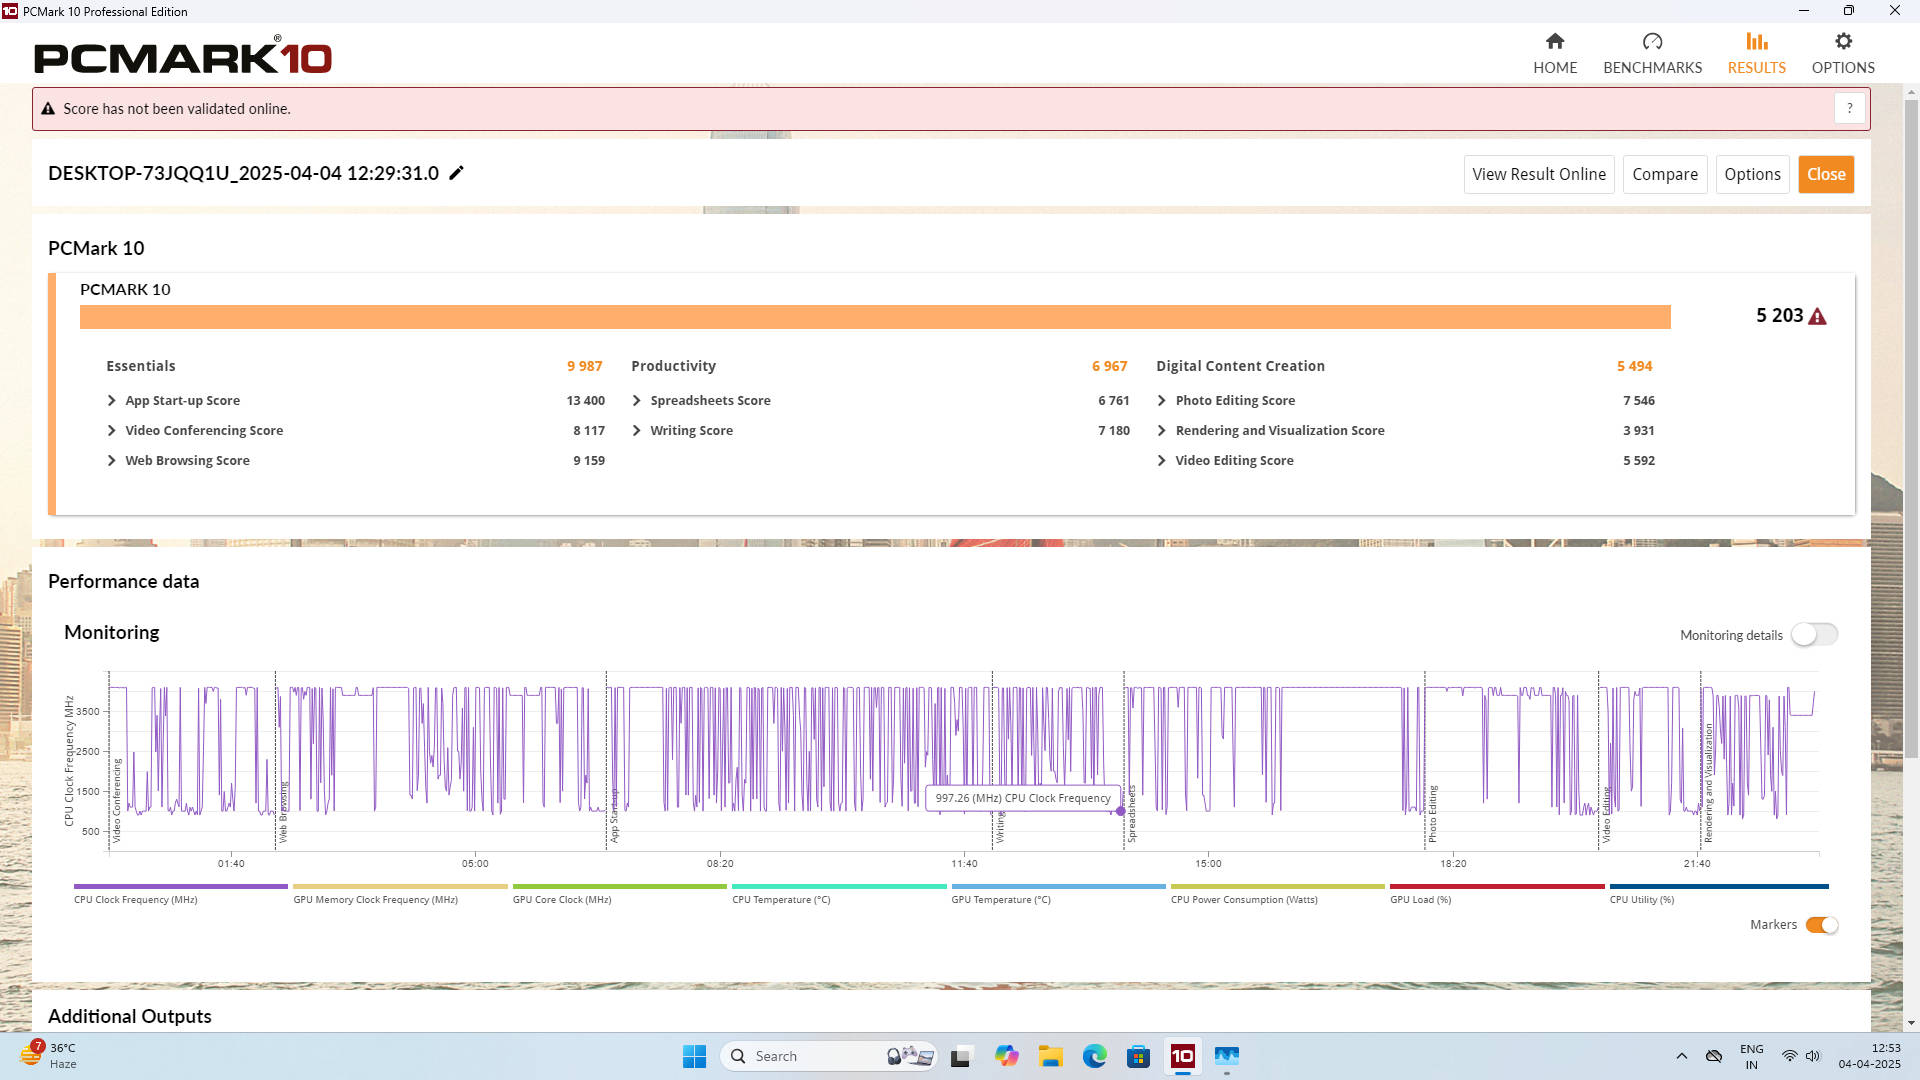Open the Windows Start menu
Image resolution: width=1920 pixels, height=1080 pixels.
pos(694,1056)
